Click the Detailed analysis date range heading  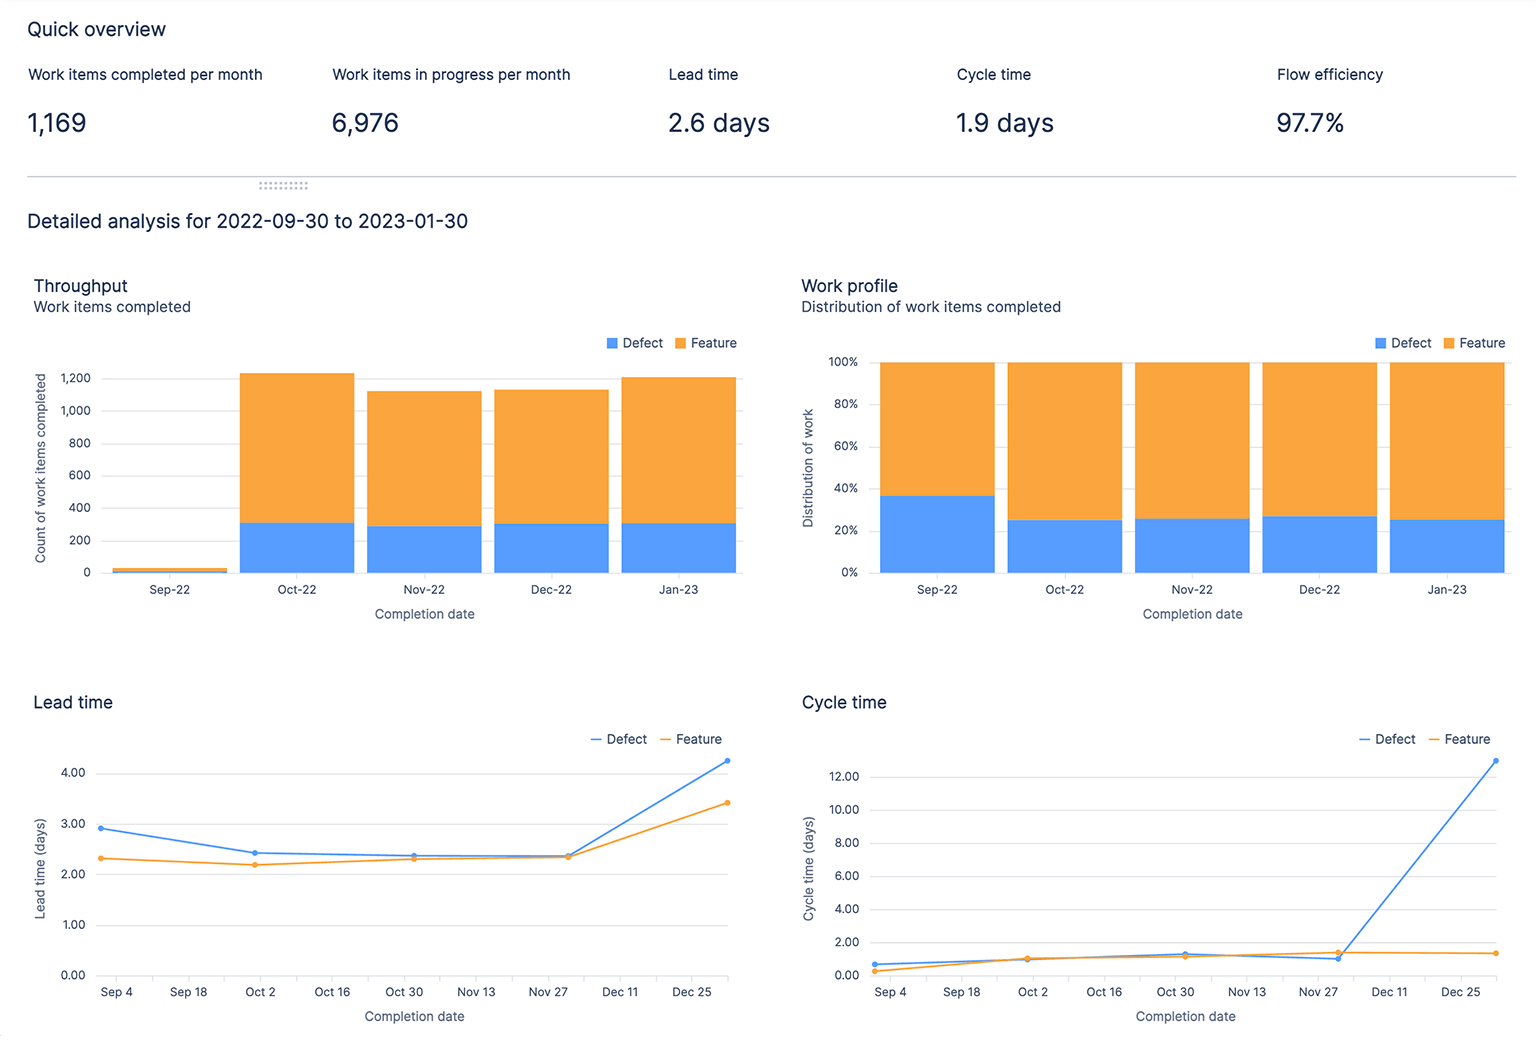[248, 221]
